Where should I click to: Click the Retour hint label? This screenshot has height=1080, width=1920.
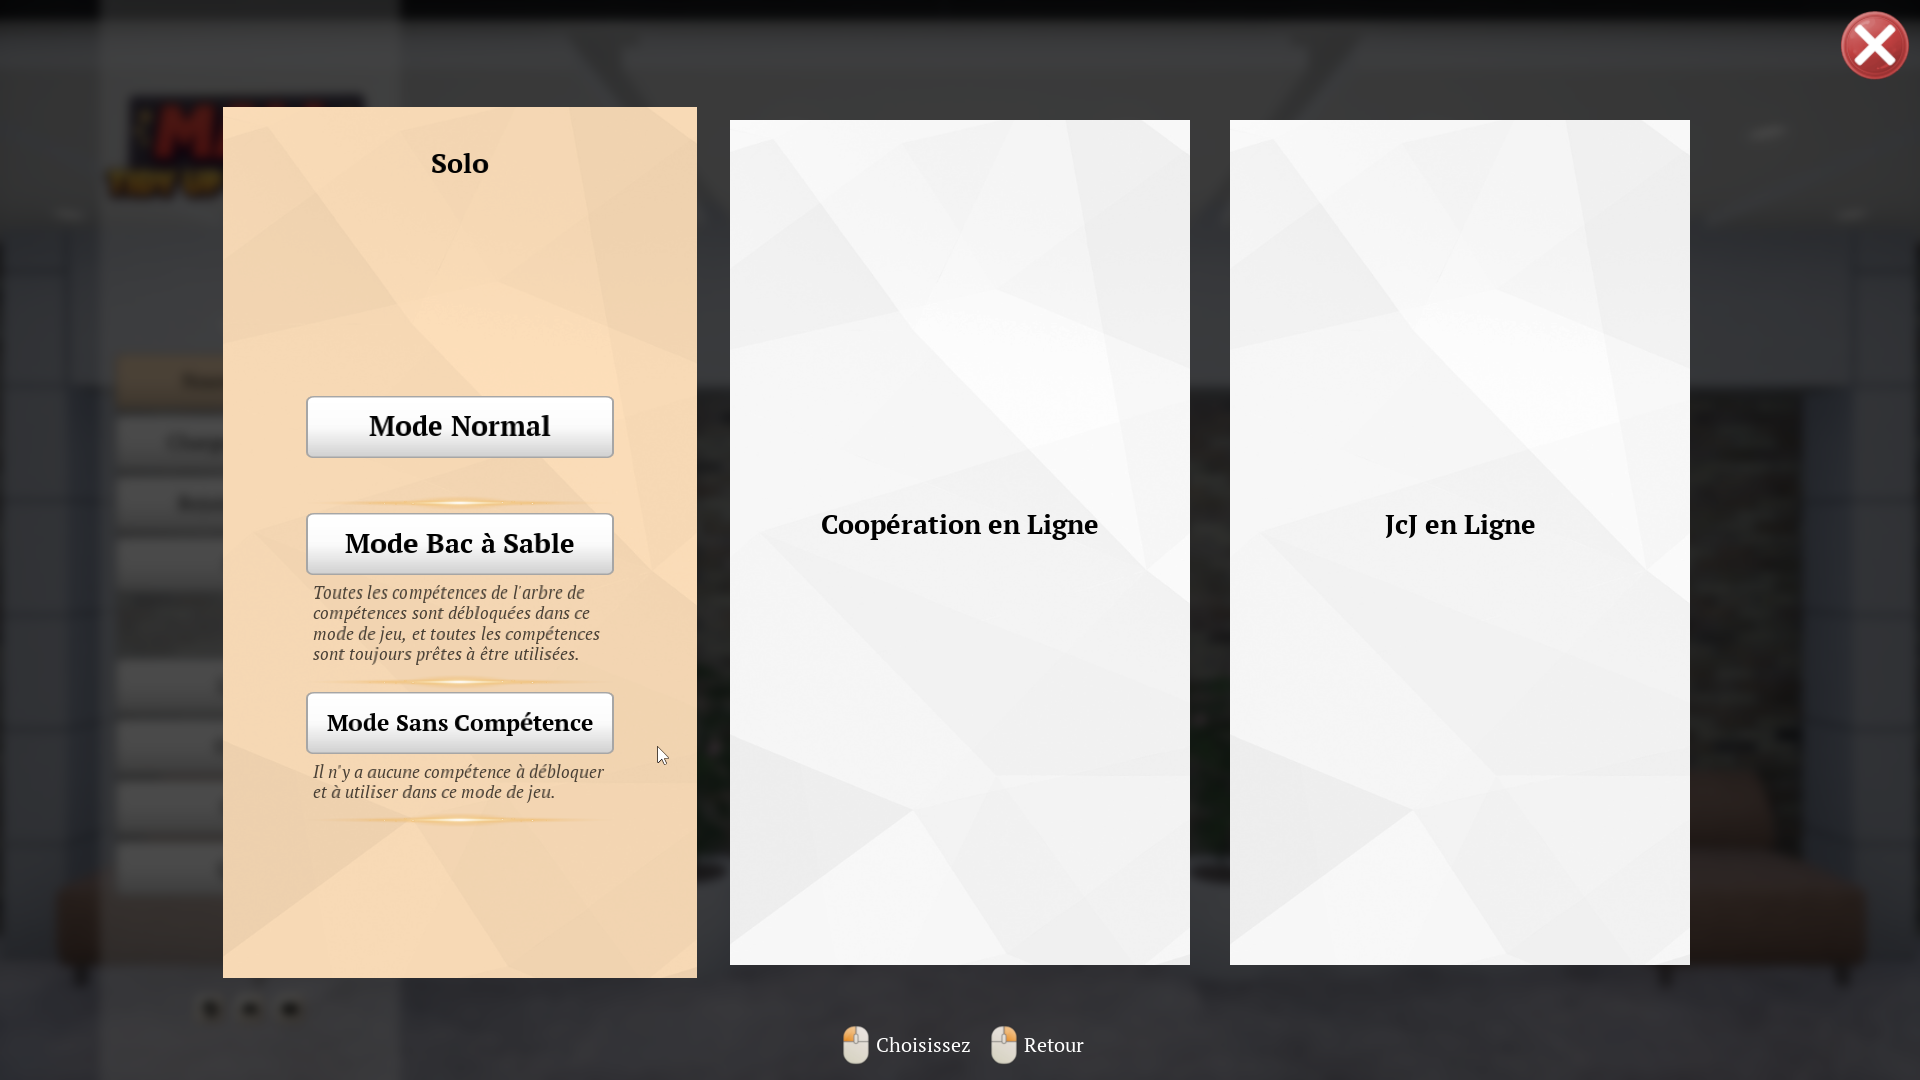tap(1054, 1045)
